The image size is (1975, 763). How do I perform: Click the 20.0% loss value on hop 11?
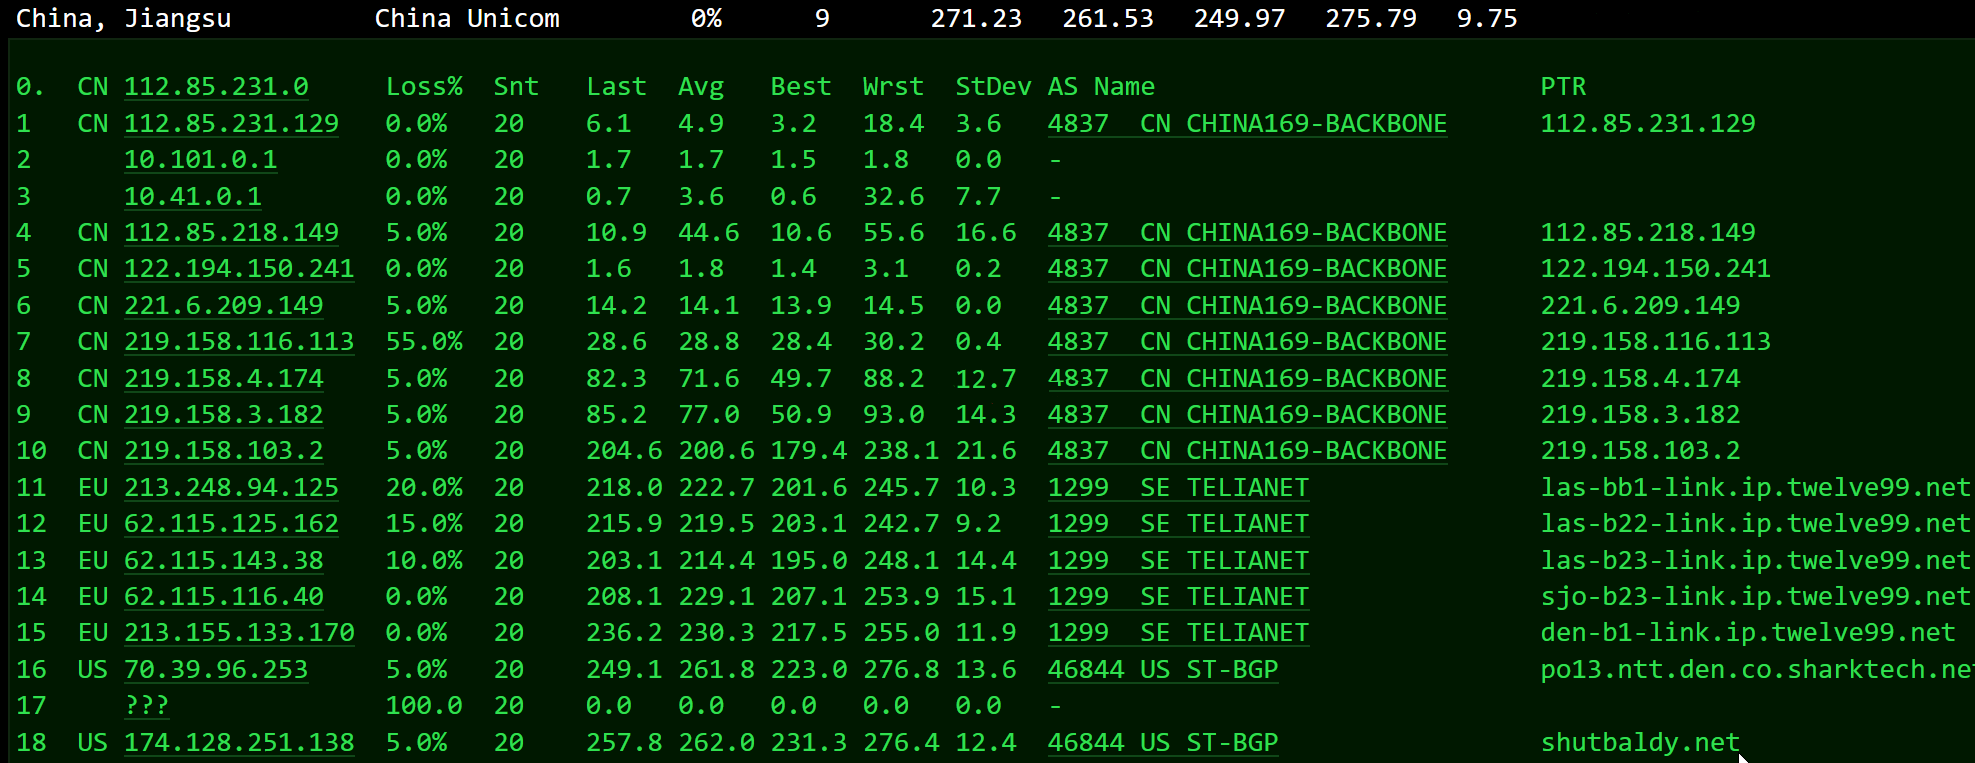coord(424,487)
